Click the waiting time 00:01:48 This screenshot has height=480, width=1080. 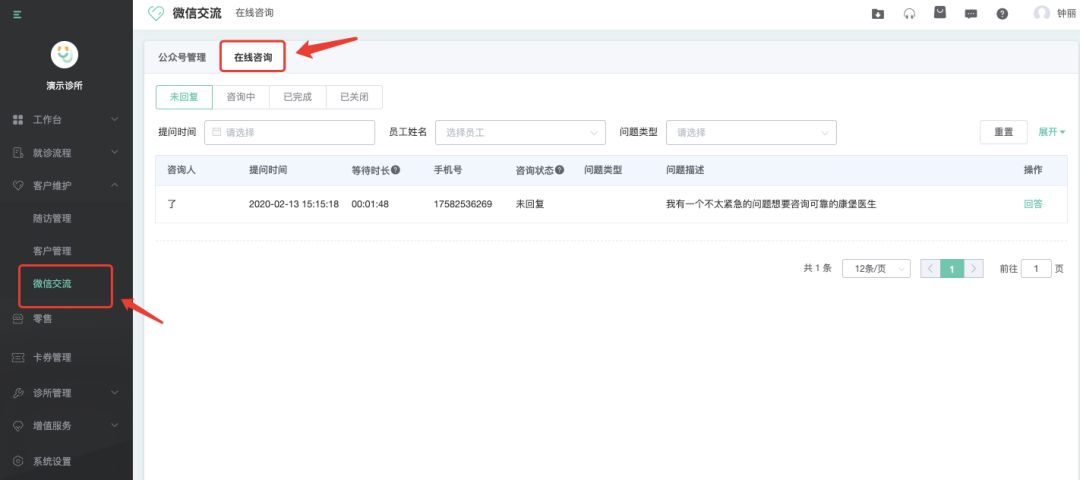coord(370,204)
